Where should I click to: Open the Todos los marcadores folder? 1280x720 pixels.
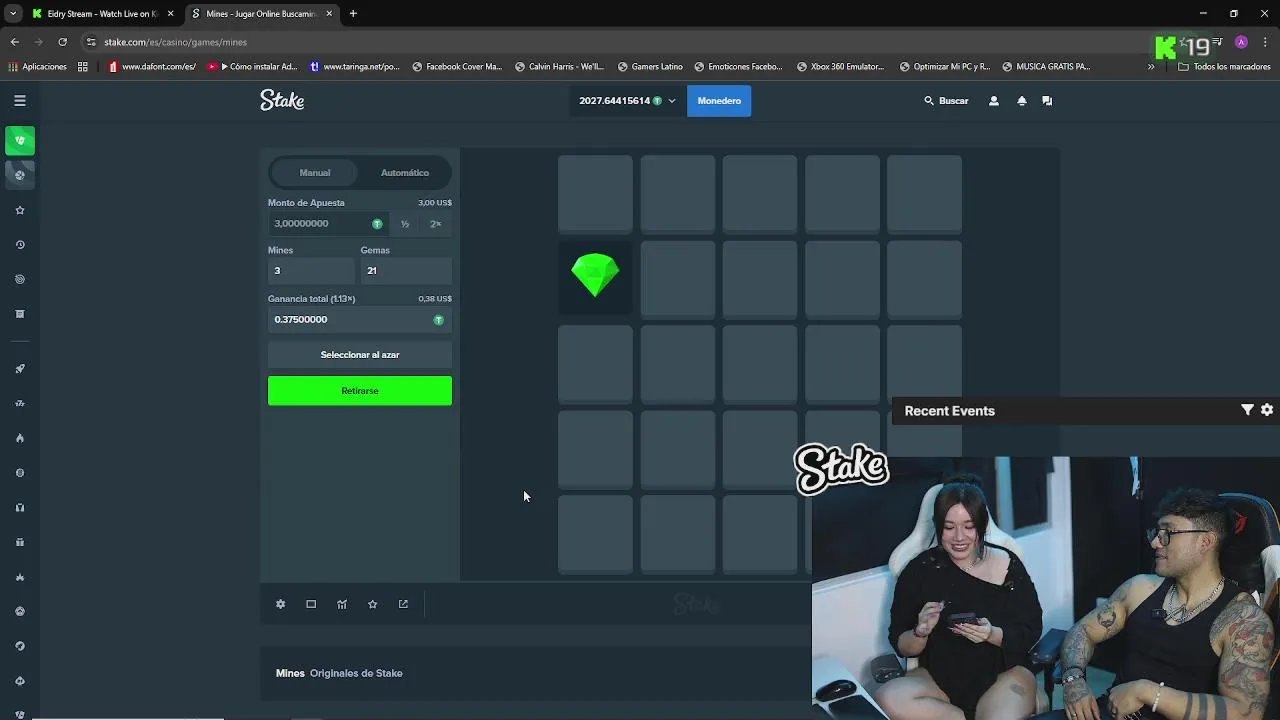pos(1224,67)
